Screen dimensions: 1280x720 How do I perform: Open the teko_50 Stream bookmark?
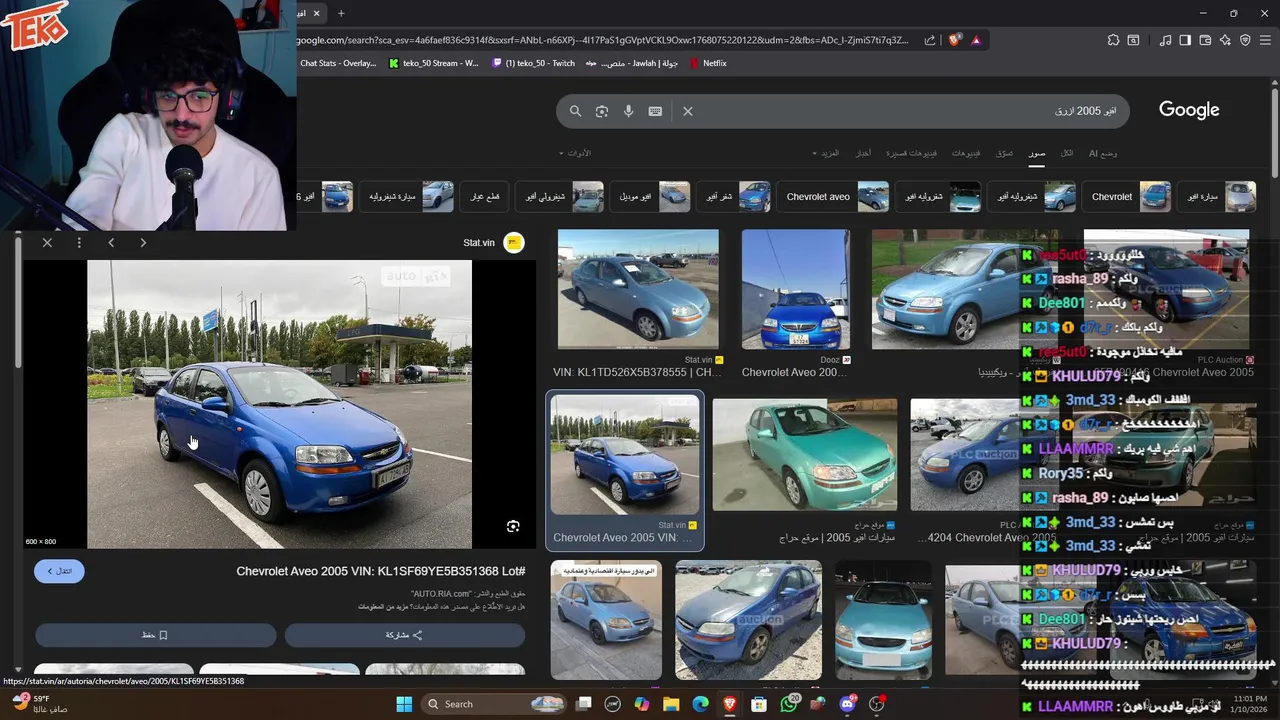pos(433,63)
